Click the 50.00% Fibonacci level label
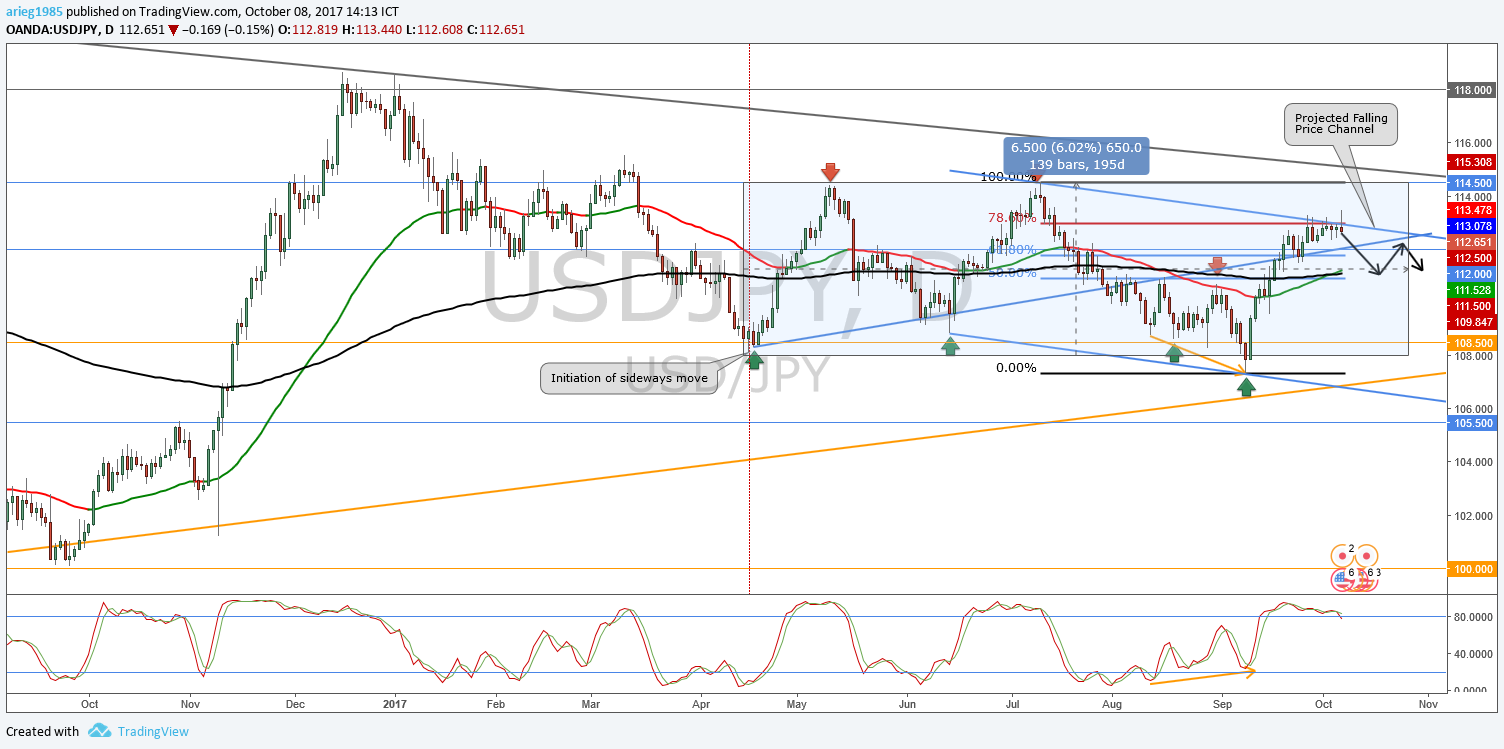This screenshot has width=1504, height=749. (1011, 273)
